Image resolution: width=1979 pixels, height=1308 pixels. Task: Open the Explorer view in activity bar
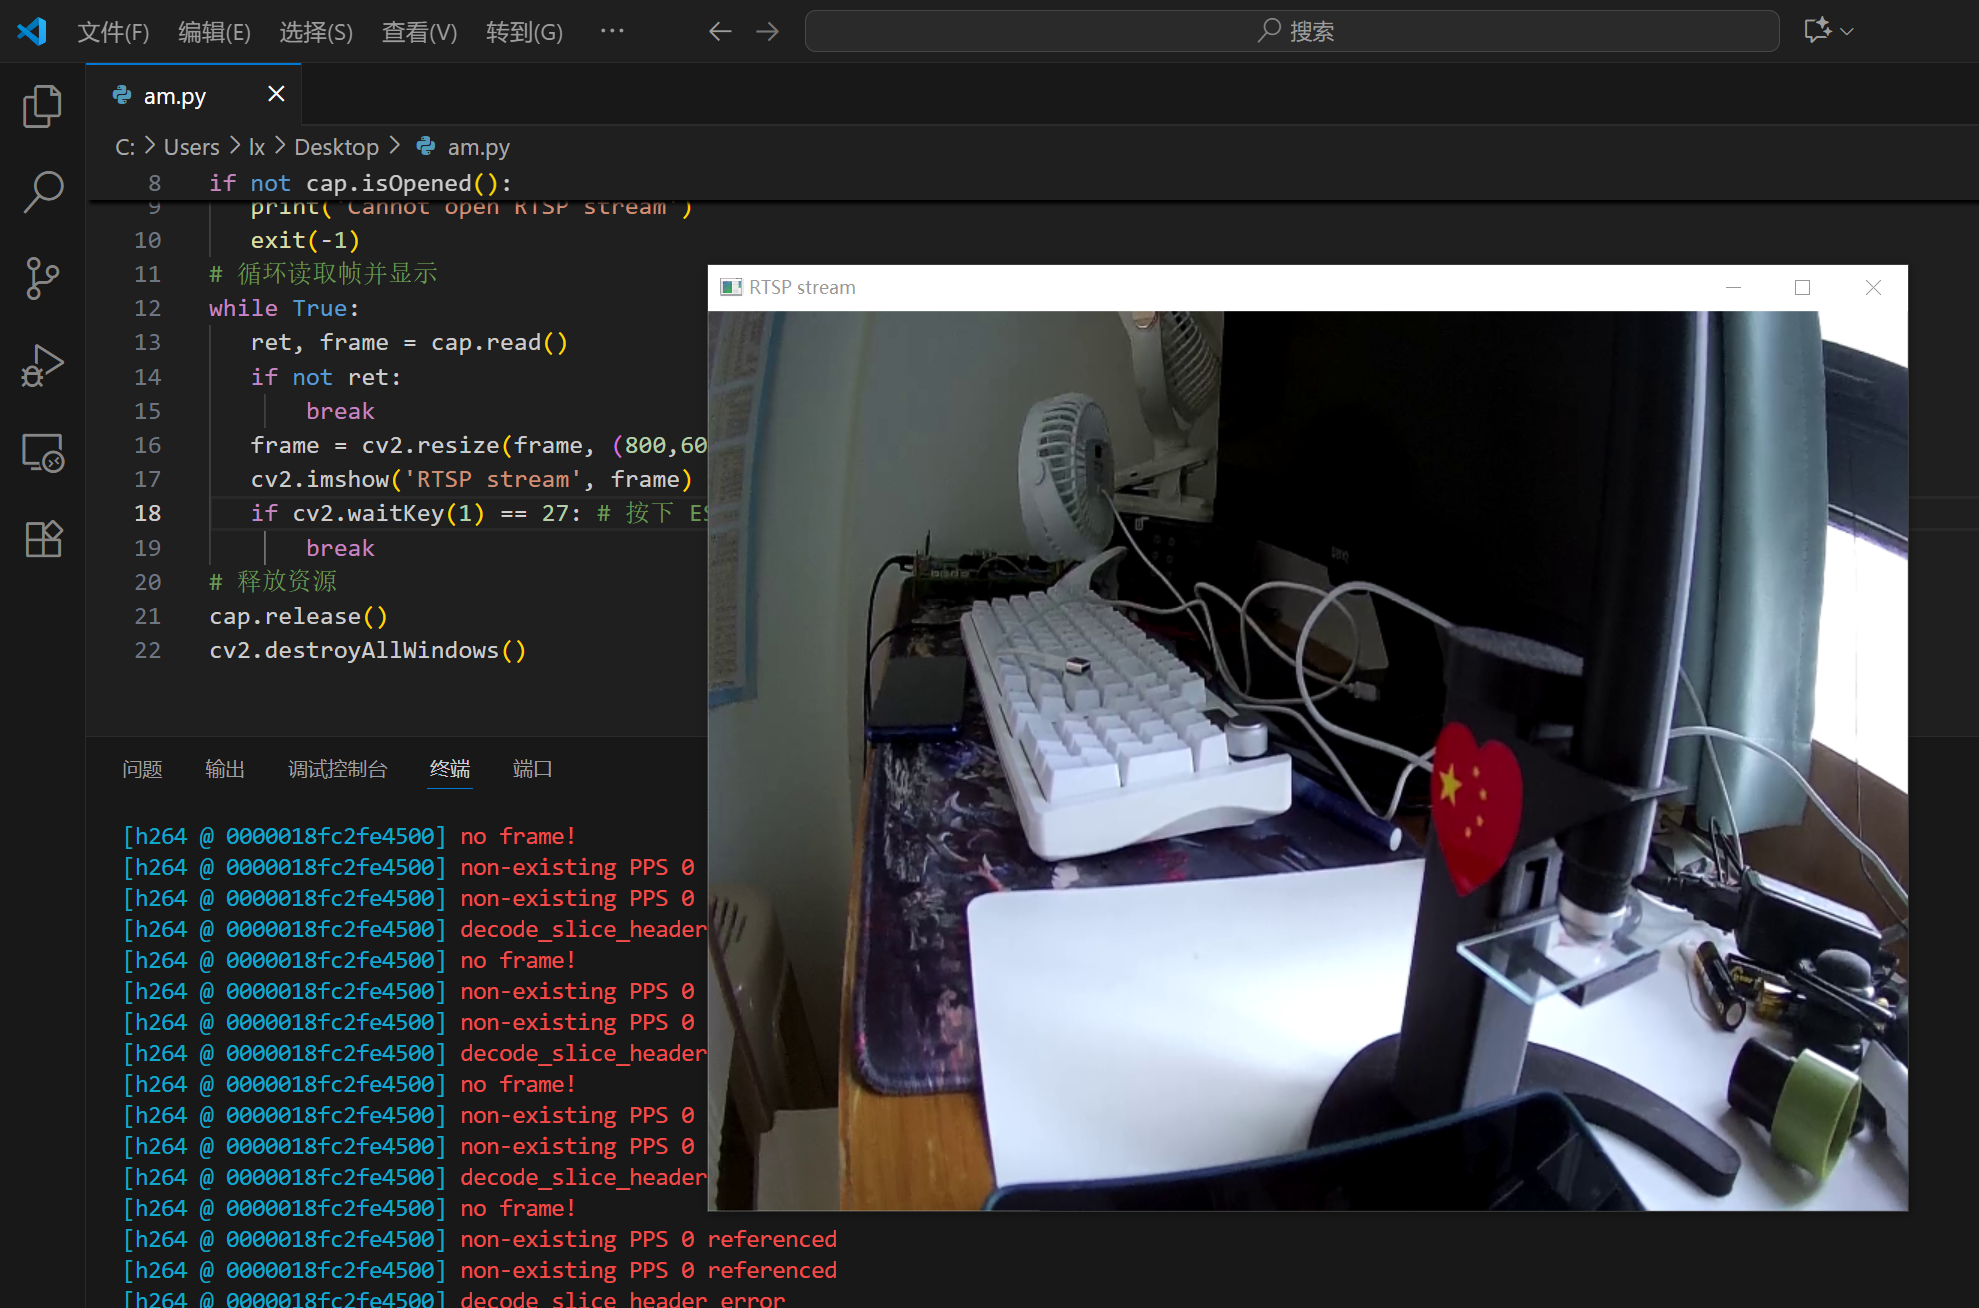pos(42,106)
